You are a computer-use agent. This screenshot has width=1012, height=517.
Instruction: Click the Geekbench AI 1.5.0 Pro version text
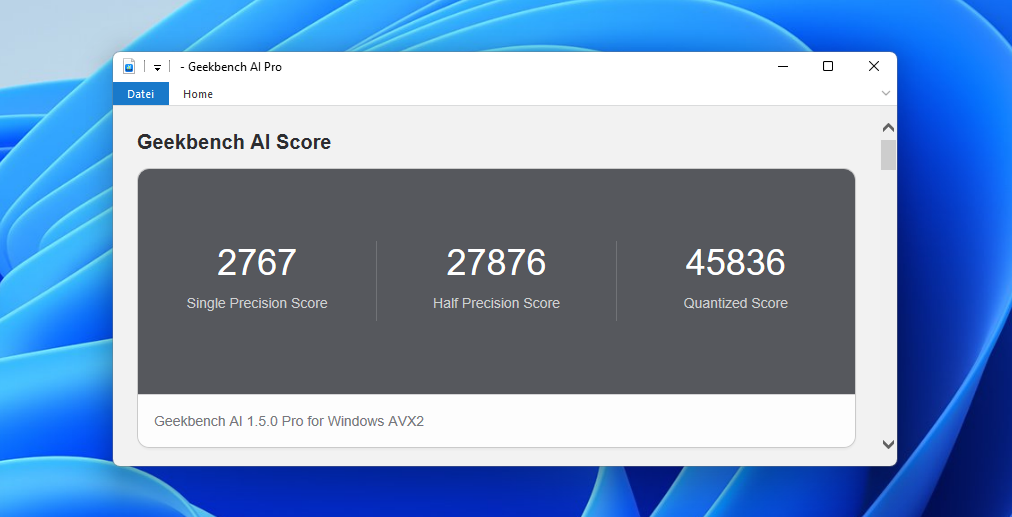pyautogui.click(x=289, y=421)
